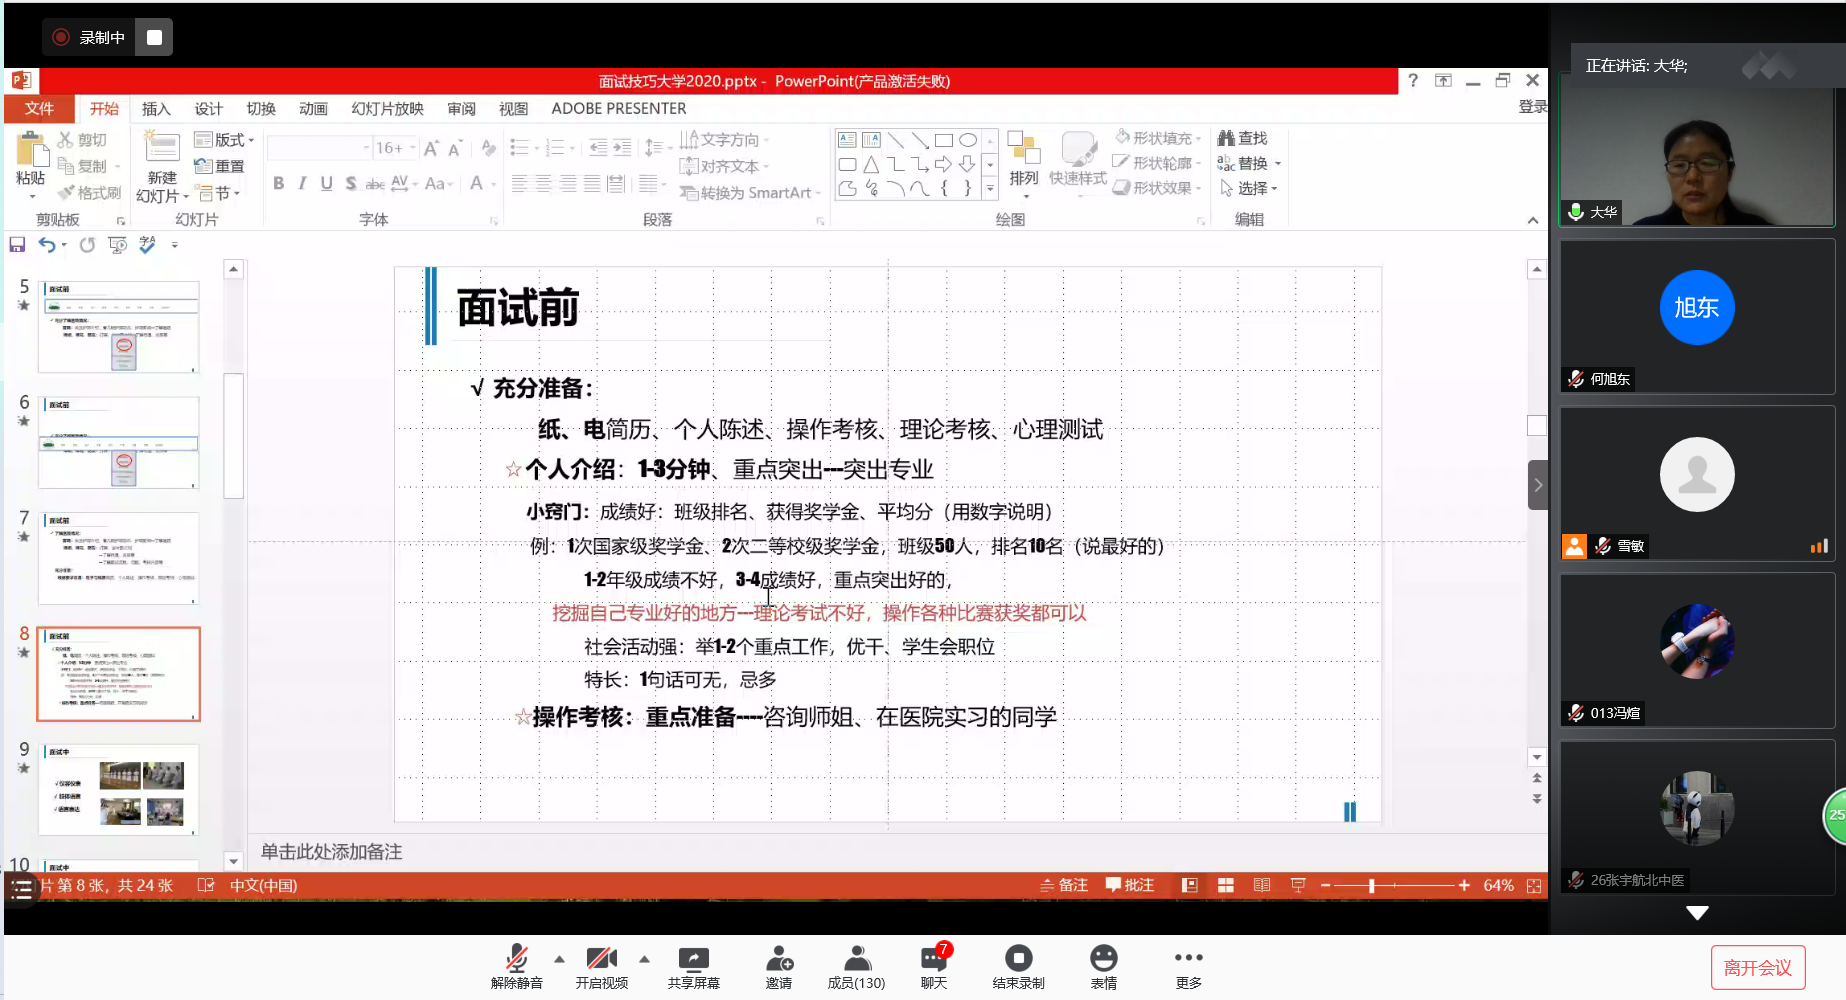The width and height of the screenshot is (1846, 1000).
Task: Unmute the microphone
Action: [x=516, y=960]
